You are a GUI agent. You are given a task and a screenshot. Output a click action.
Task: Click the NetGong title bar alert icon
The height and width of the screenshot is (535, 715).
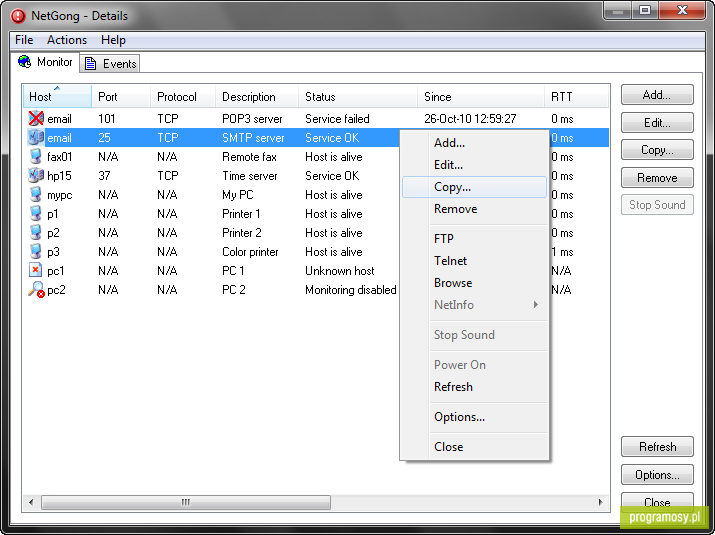point(18,16)
